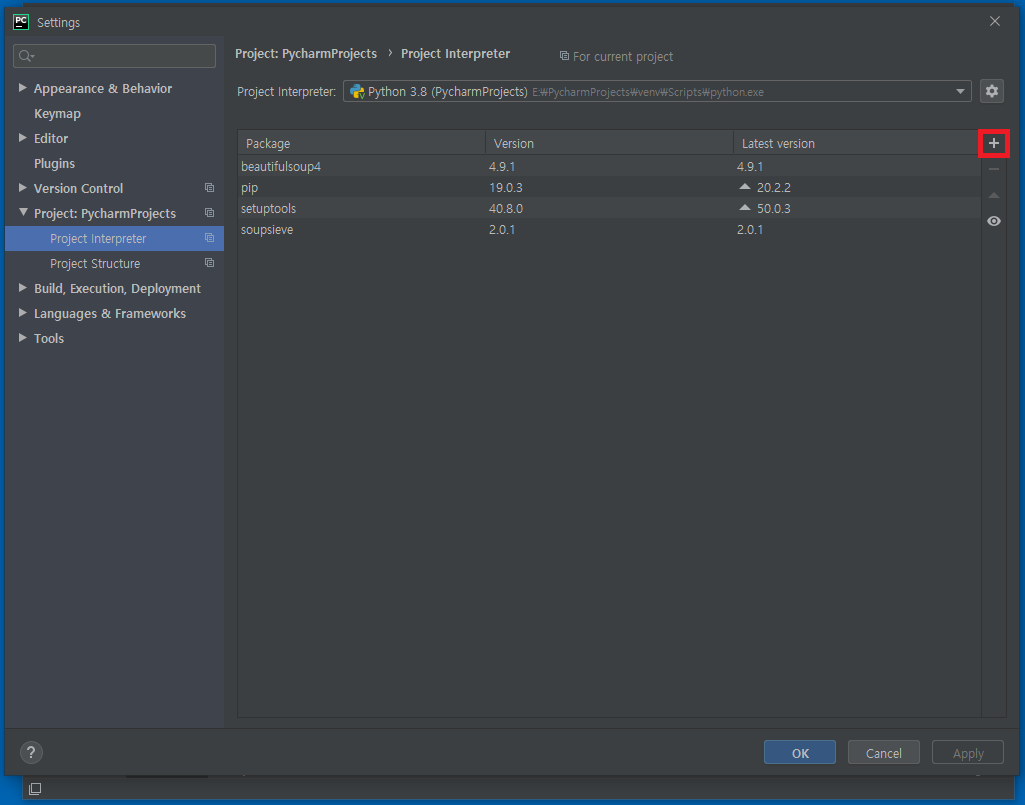Select the soupsieve package row
The image size is (1025, 805).
pos(609,229)
